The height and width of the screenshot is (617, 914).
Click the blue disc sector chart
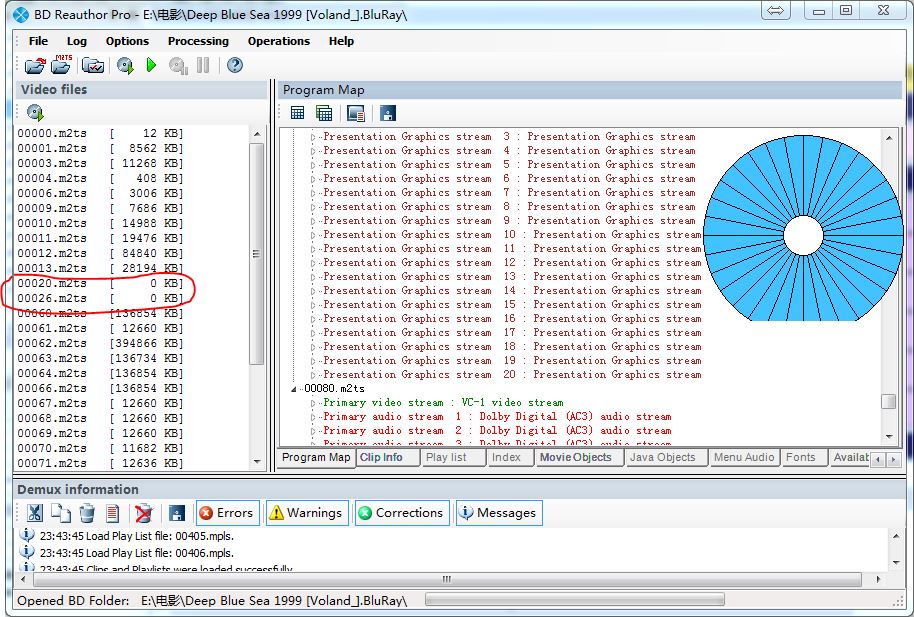click(x=803, y=228)
